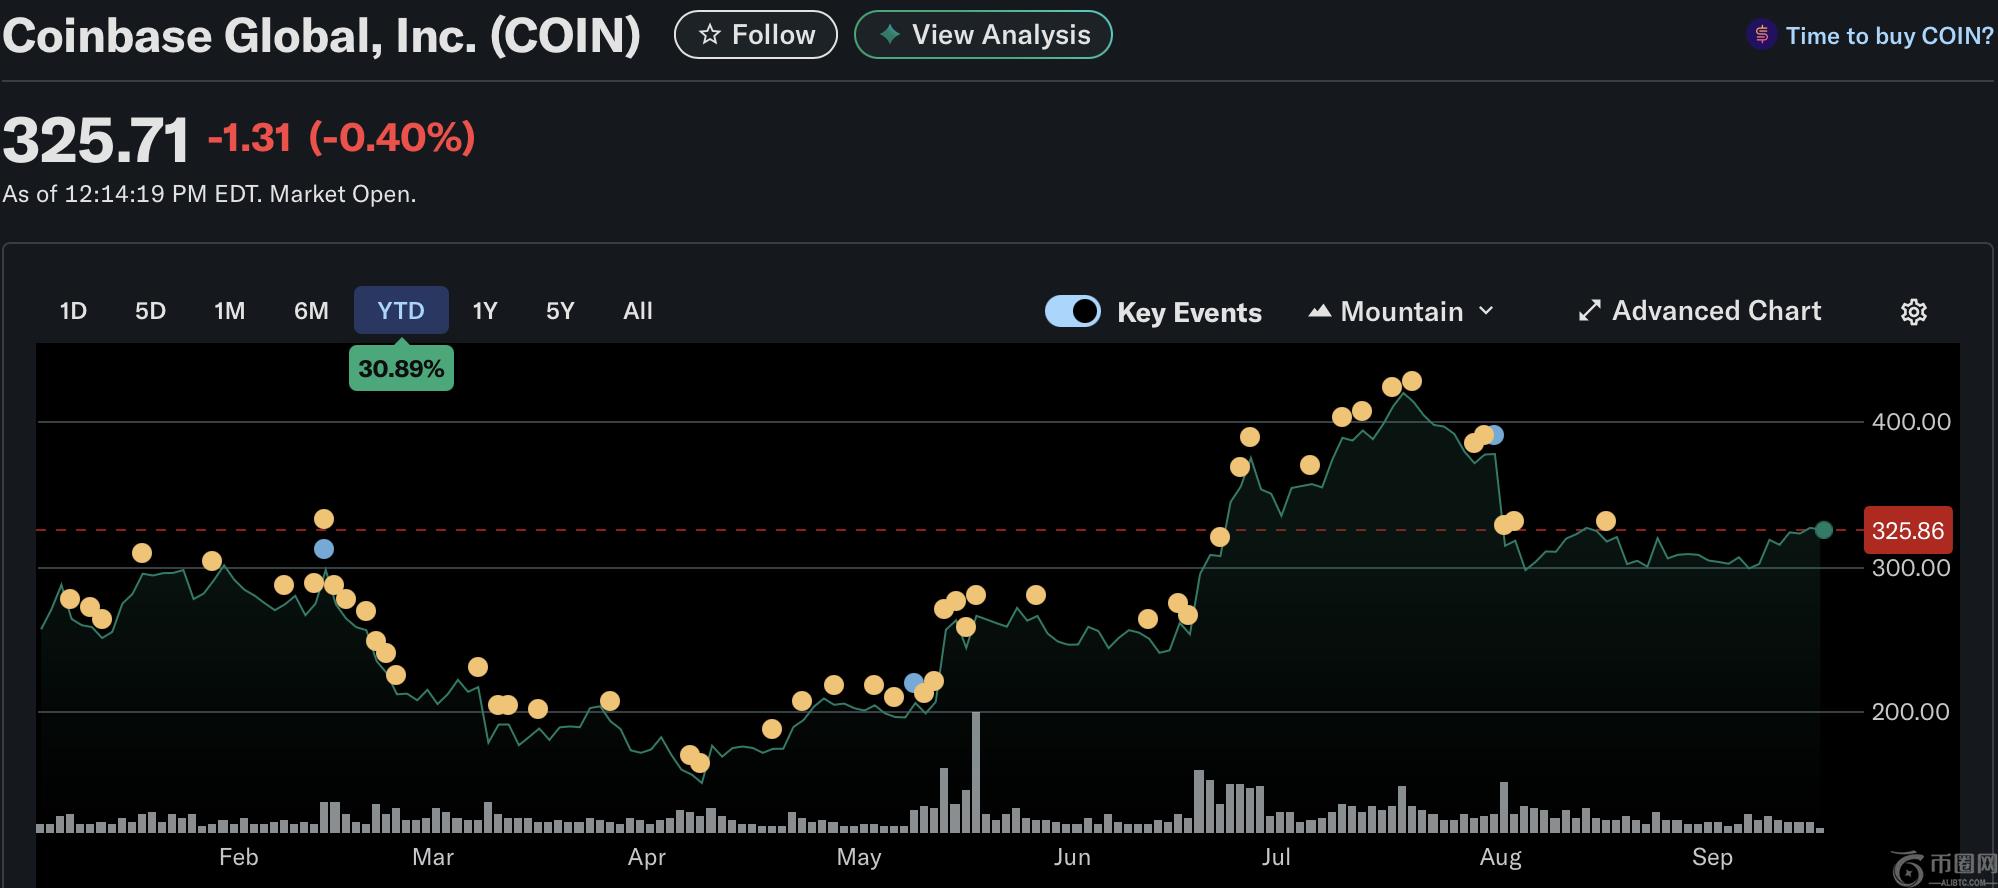The height and width of the screenshot is (888, 1998).
Task: Click the red 325.86 price label
Action: click(1907, 531)
